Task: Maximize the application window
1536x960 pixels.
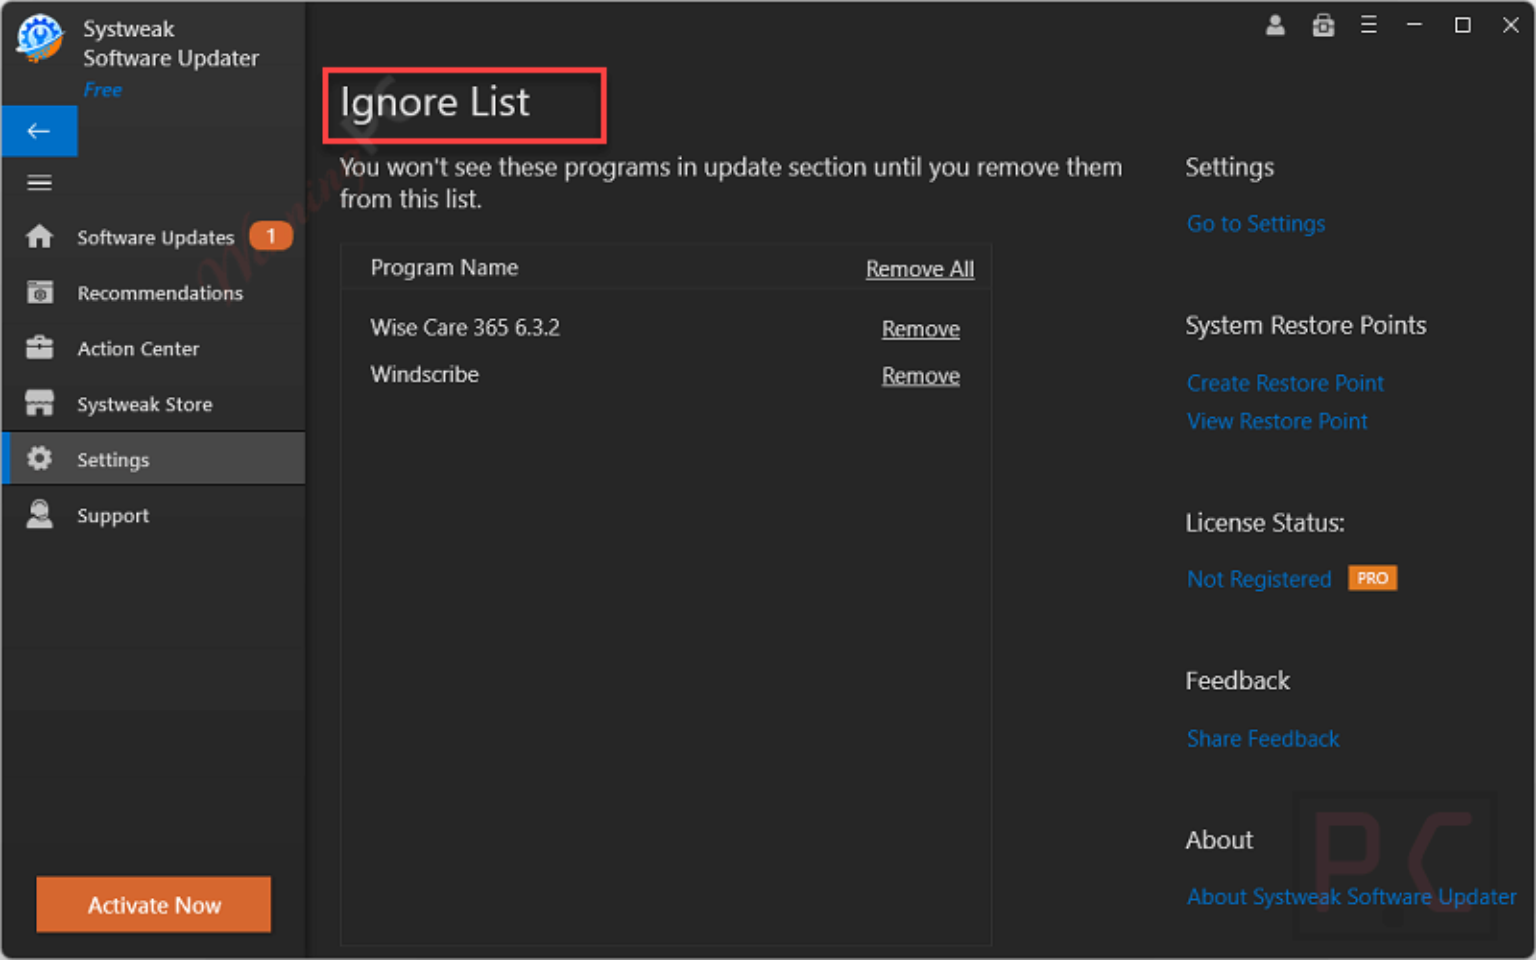Action: (1462, 25)
